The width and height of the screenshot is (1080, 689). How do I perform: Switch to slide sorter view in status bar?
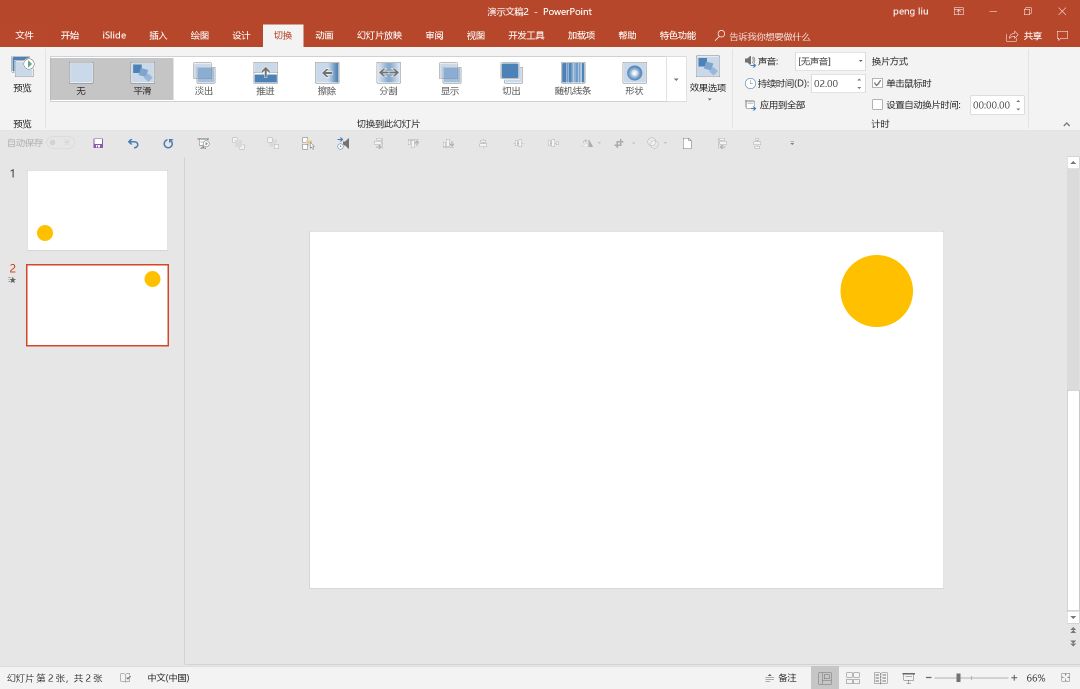853,678
